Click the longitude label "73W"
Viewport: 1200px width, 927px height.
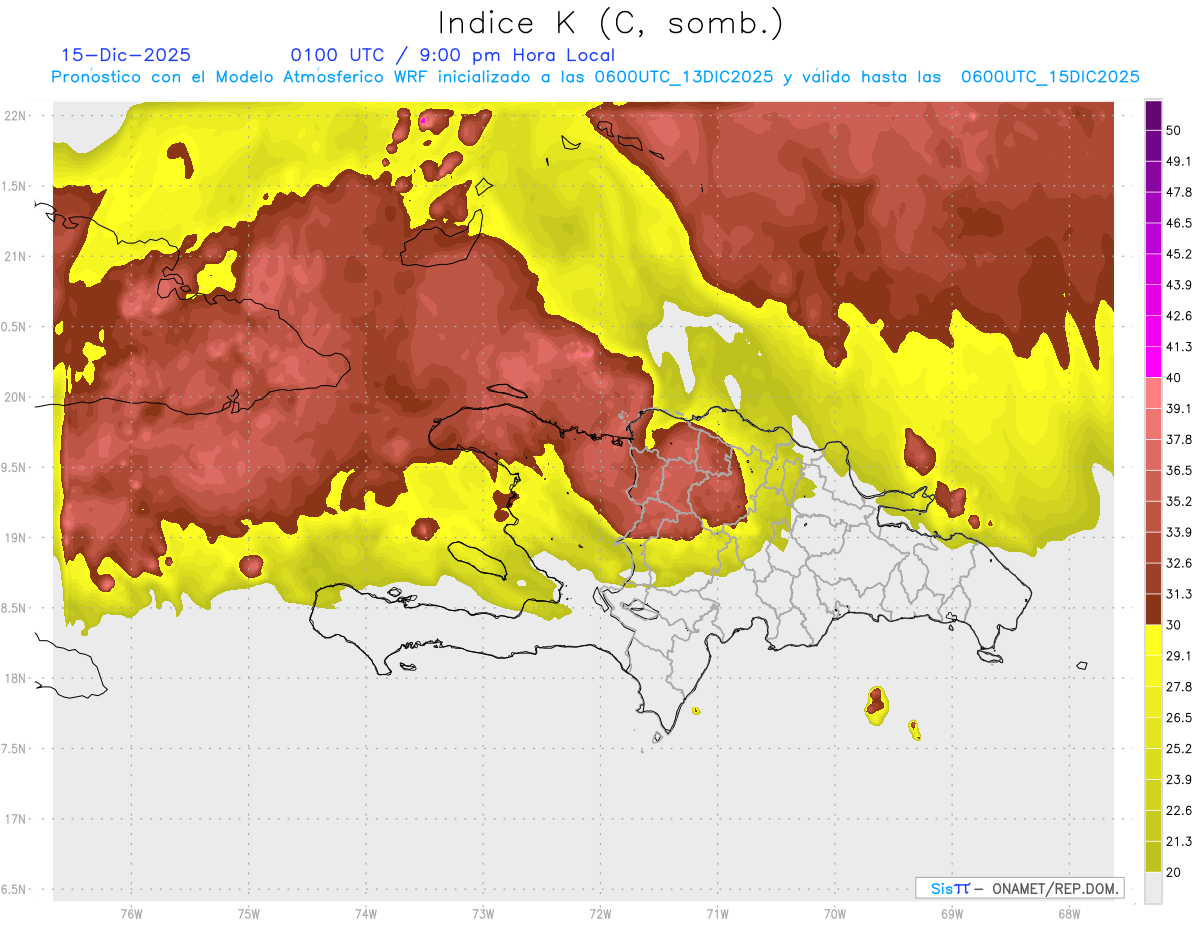pyautogui.click(x=483, y=914)
